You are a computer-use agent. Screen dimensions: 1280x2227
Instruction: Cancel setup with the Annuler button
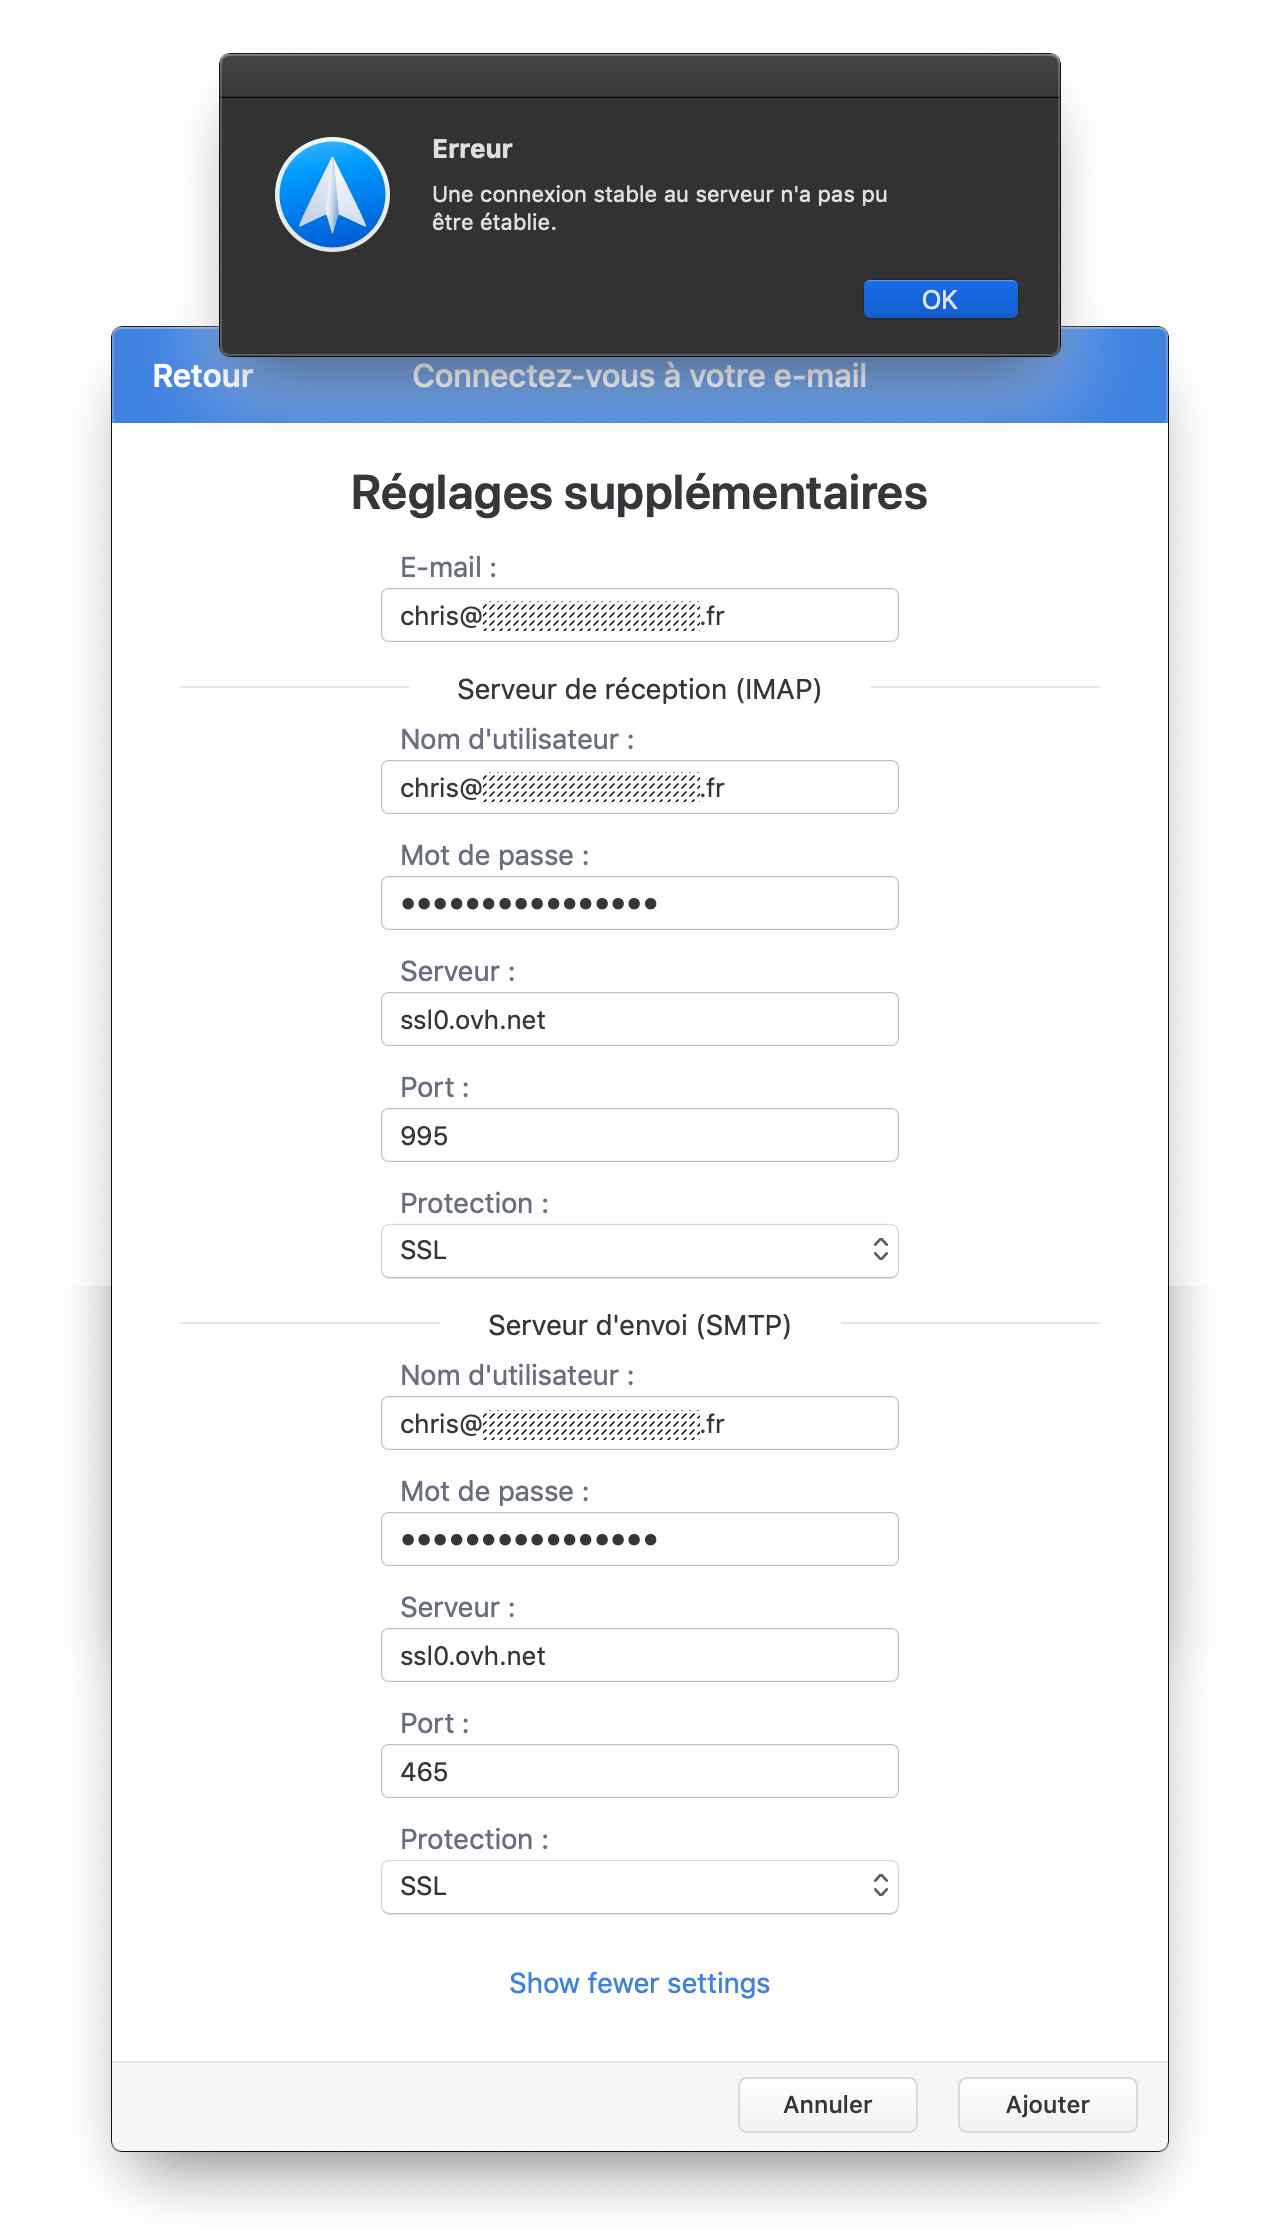827,2104
